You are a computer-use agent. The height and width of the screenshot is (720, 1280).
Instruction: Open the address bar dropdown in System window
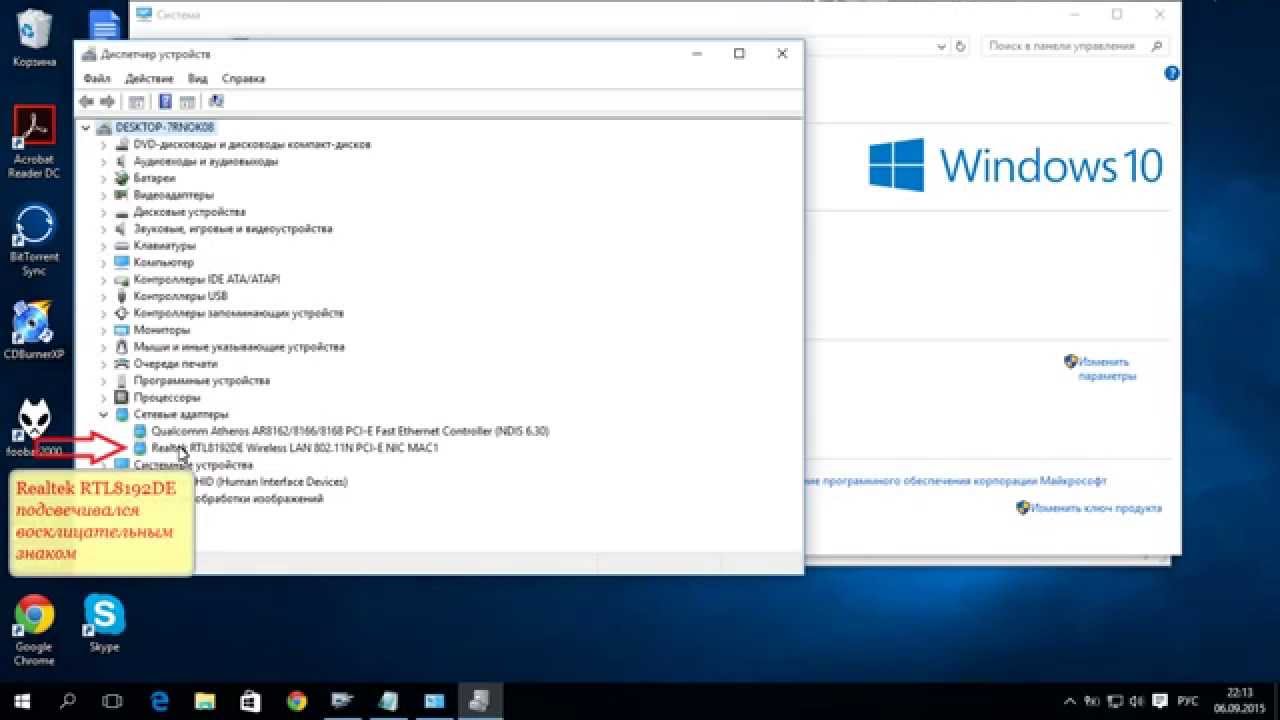pyautogui.click(x=942, y=46)
